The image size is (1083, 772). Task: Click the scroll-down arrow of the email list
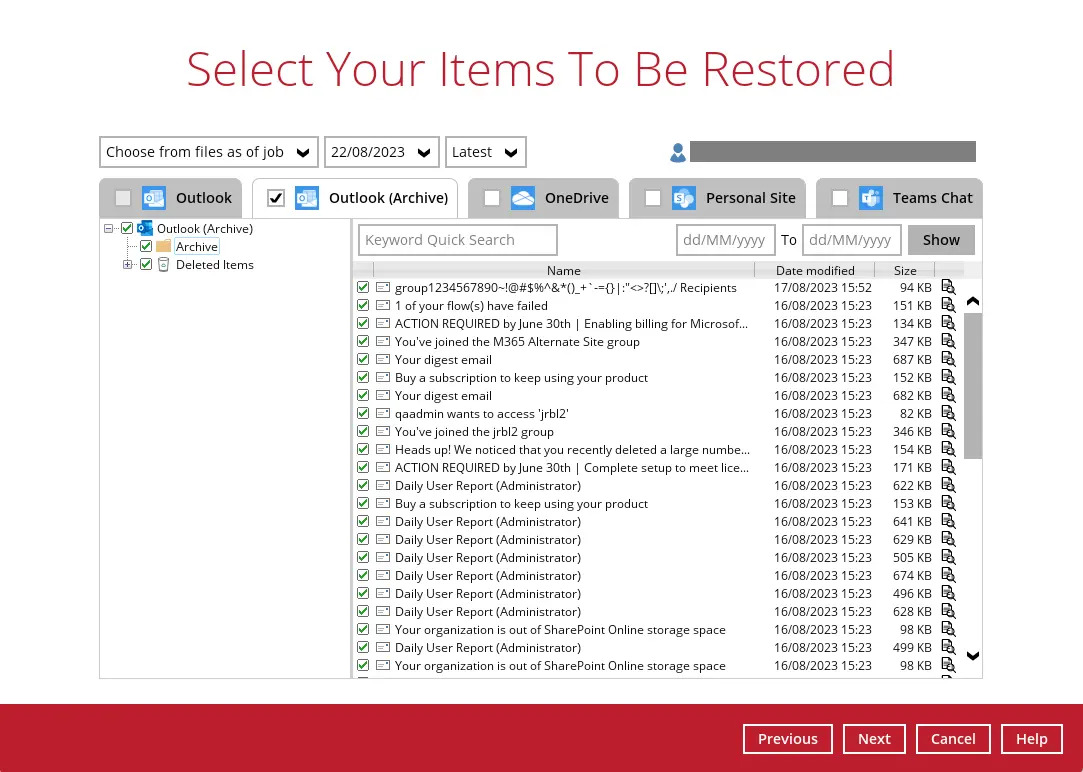[x=972, y=656]
